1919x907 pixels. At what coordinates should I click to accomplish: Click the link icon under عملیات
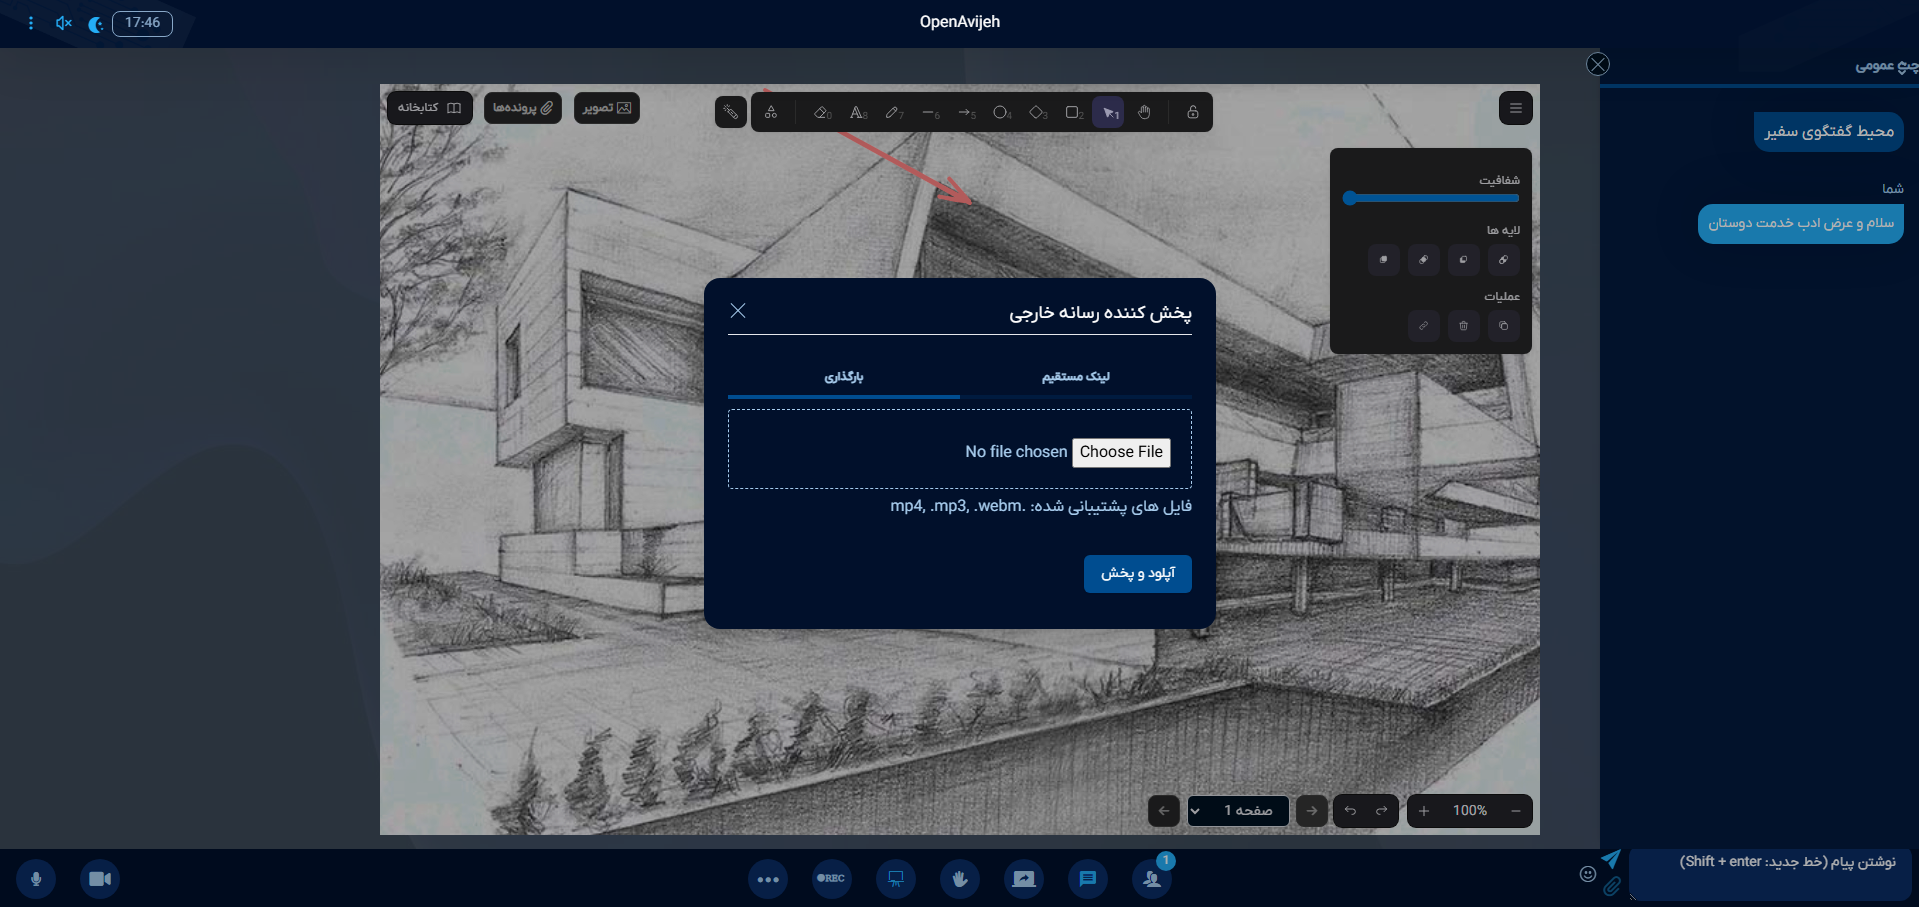1424,326
